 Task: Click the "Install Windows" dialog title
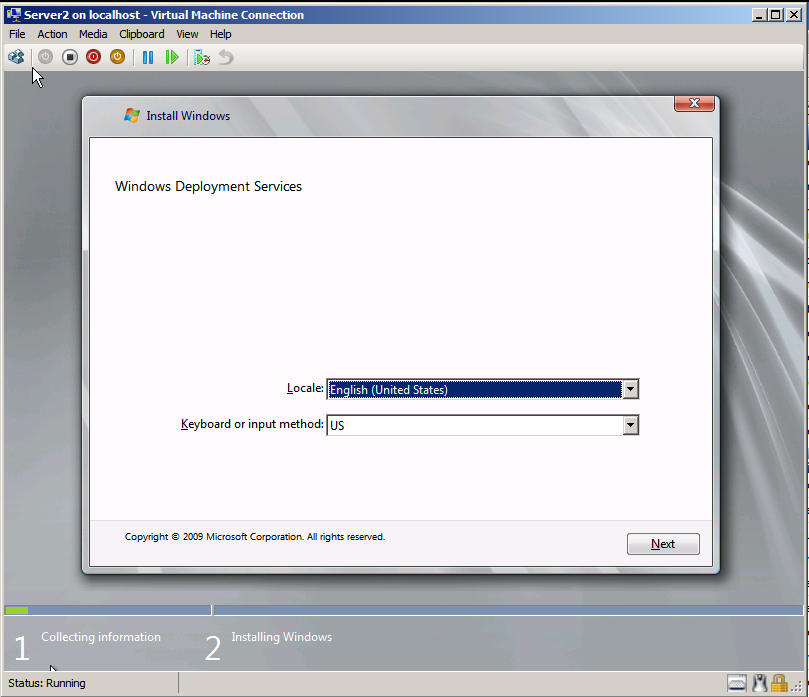pyautogui.click(x=188, y=116)
